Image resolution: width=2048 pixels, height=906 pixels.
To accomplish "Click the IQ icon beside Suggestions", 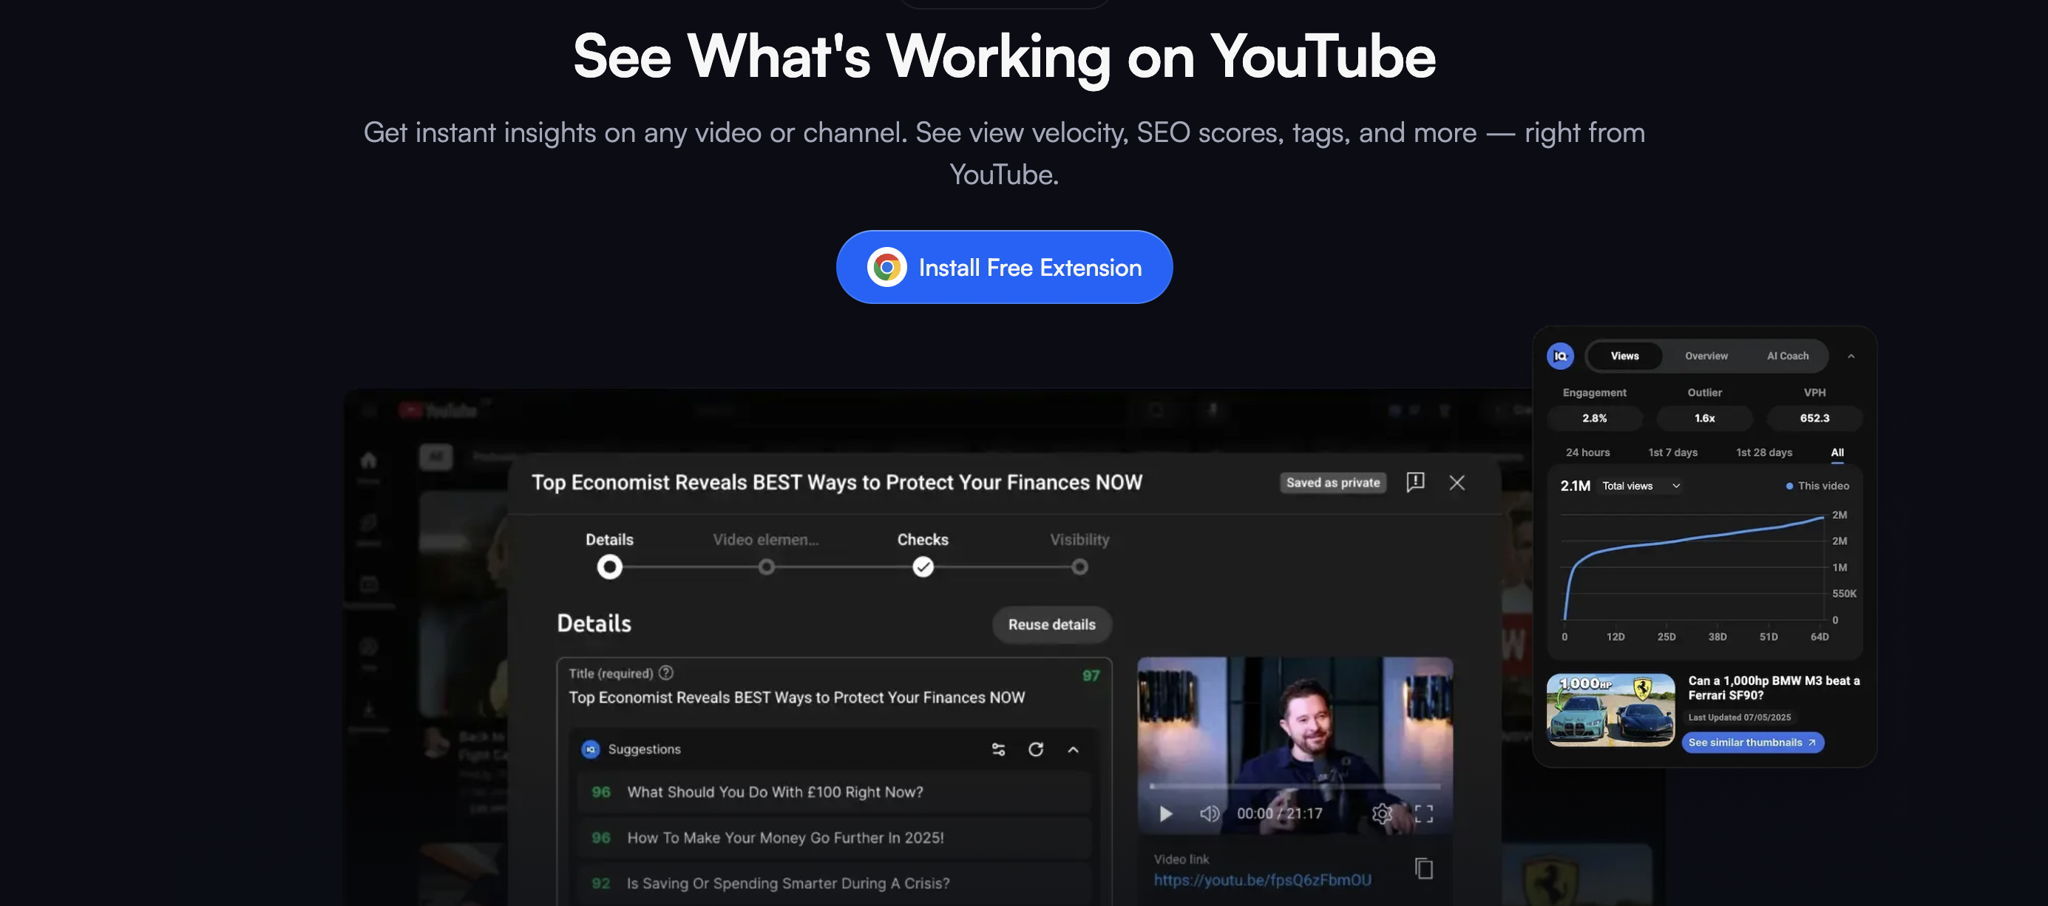I will pos(590,749).
